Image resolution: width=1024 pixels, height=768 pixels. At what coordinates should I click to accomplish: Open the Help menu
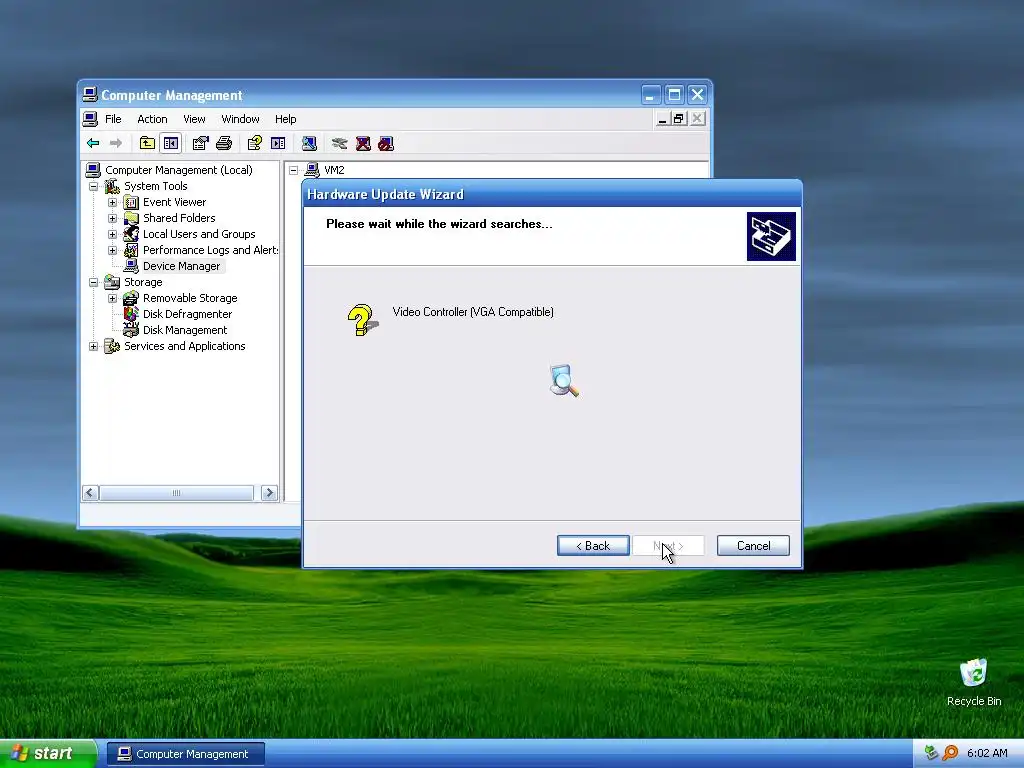pyautogui.click(x=285, y=119)
